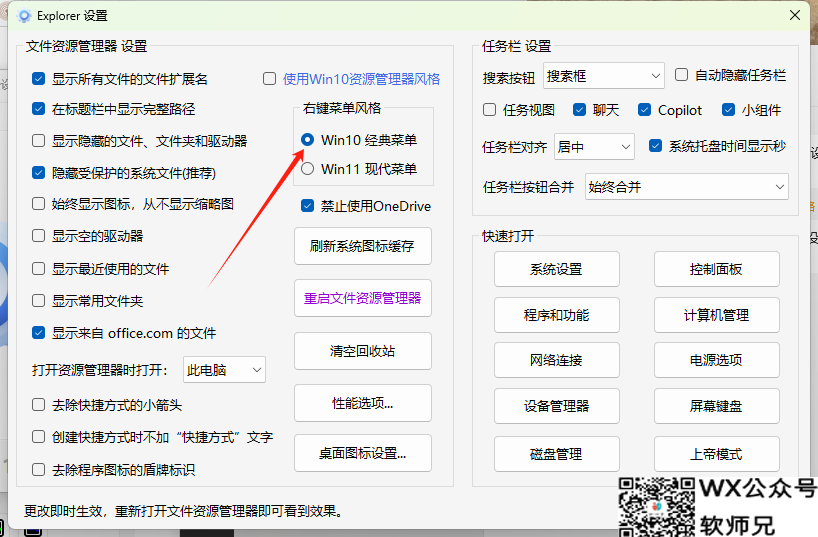Enable 自动隐藏任务栏 checkbox
The width and height of the screenshot is (818, 537).
pyautogui.click(x=681, y=75)
